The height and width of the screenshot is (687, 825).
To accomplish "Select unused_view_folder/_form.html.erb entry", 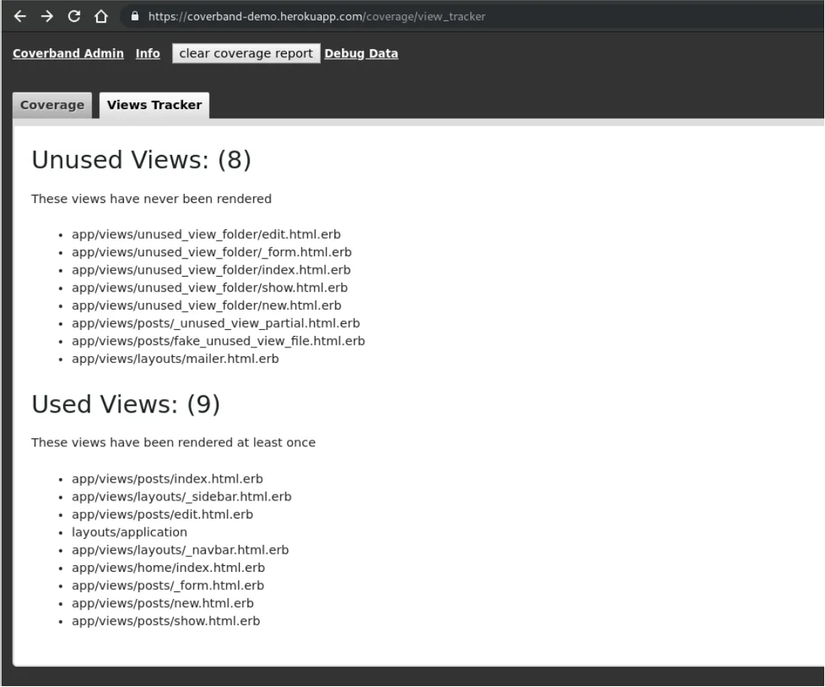I will pos(212,252).
